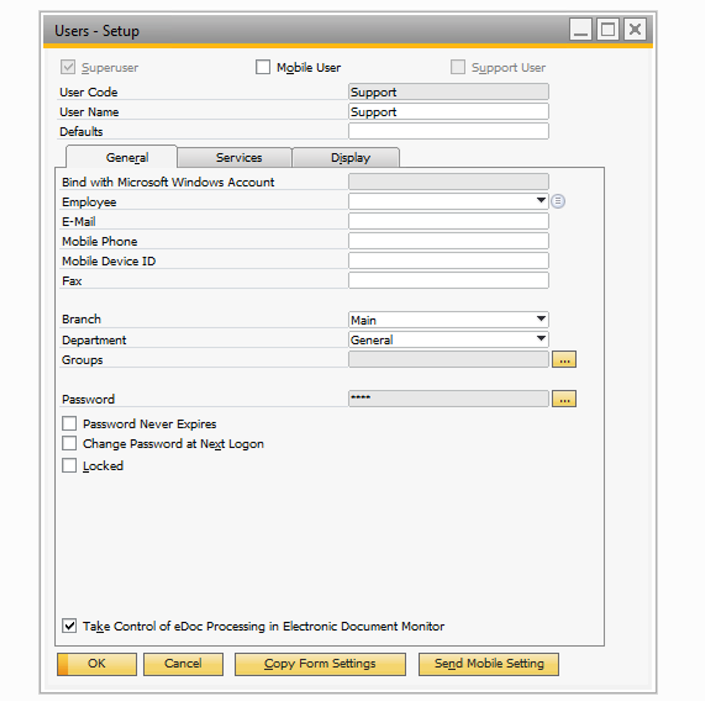Click the Users - Setup title text

(97, 31)
